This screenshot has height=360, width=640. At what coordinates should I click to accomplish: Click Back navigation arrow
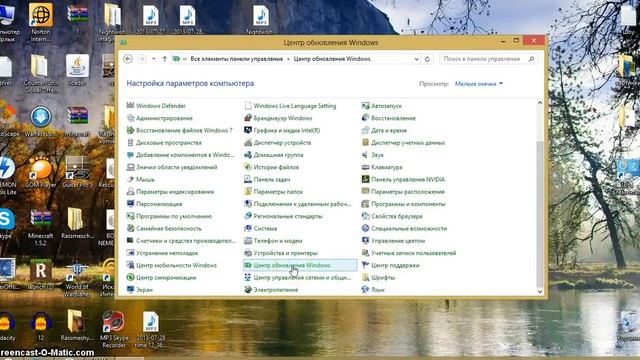[128, 59]
